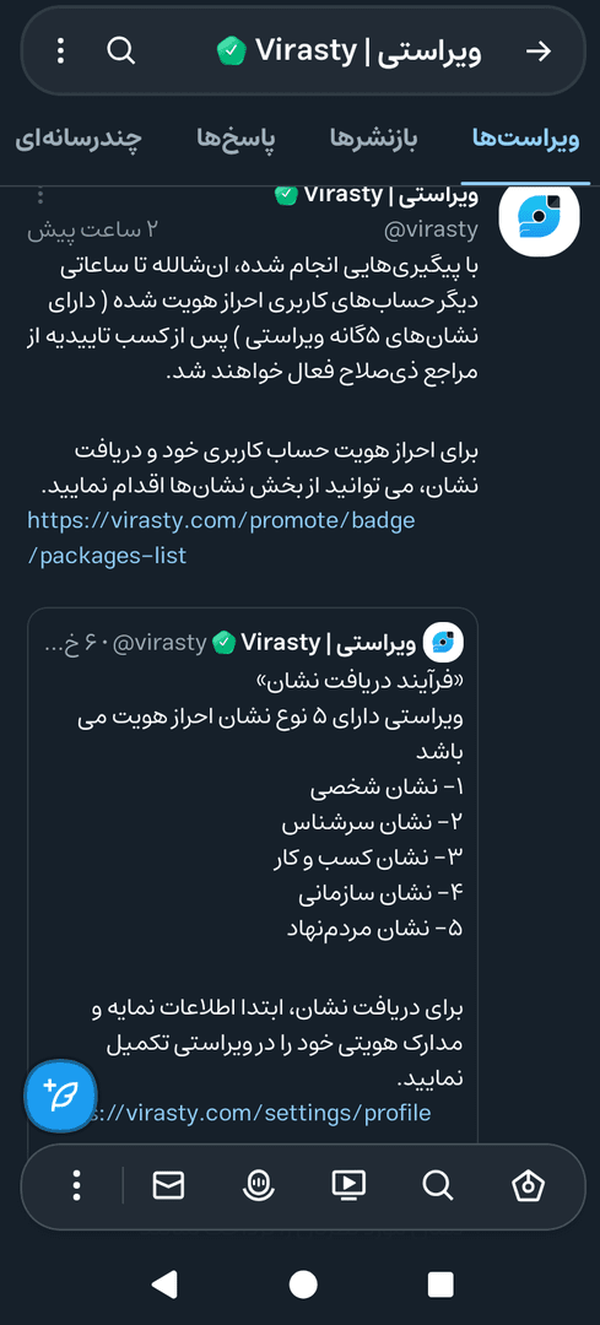Open the quoted post's small Virasty avatar
The image size is (600, 1325).
point(444,641)
